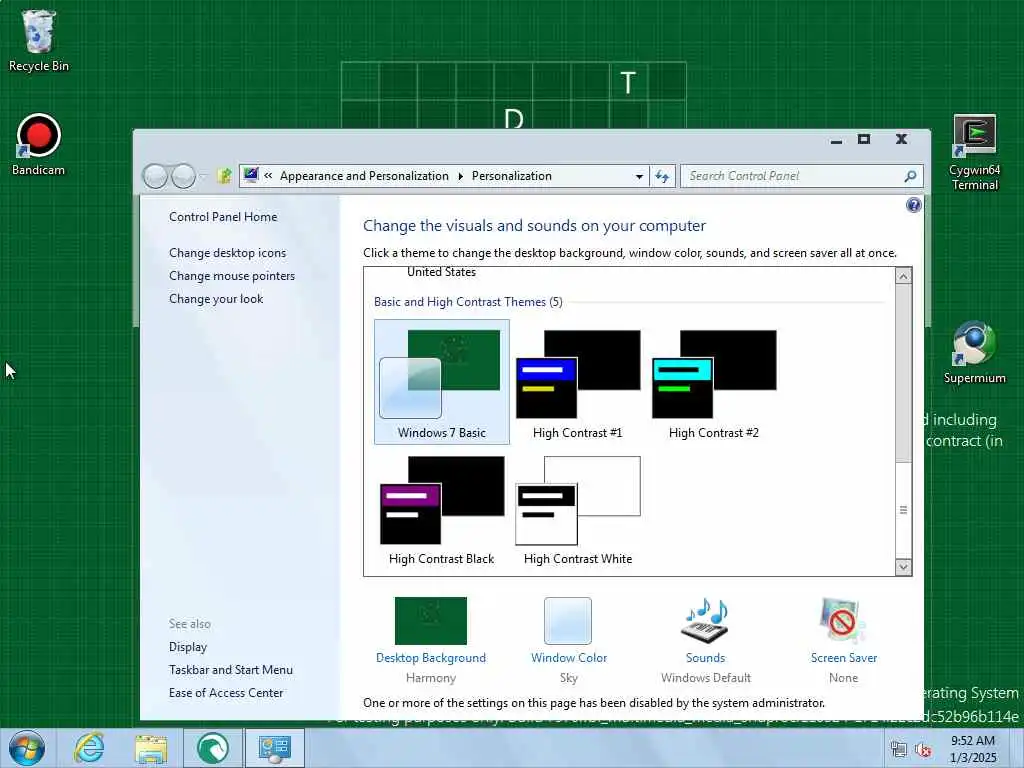
Task: Click Appearance and Personalization breadcrumb
Action: [364, 176]
